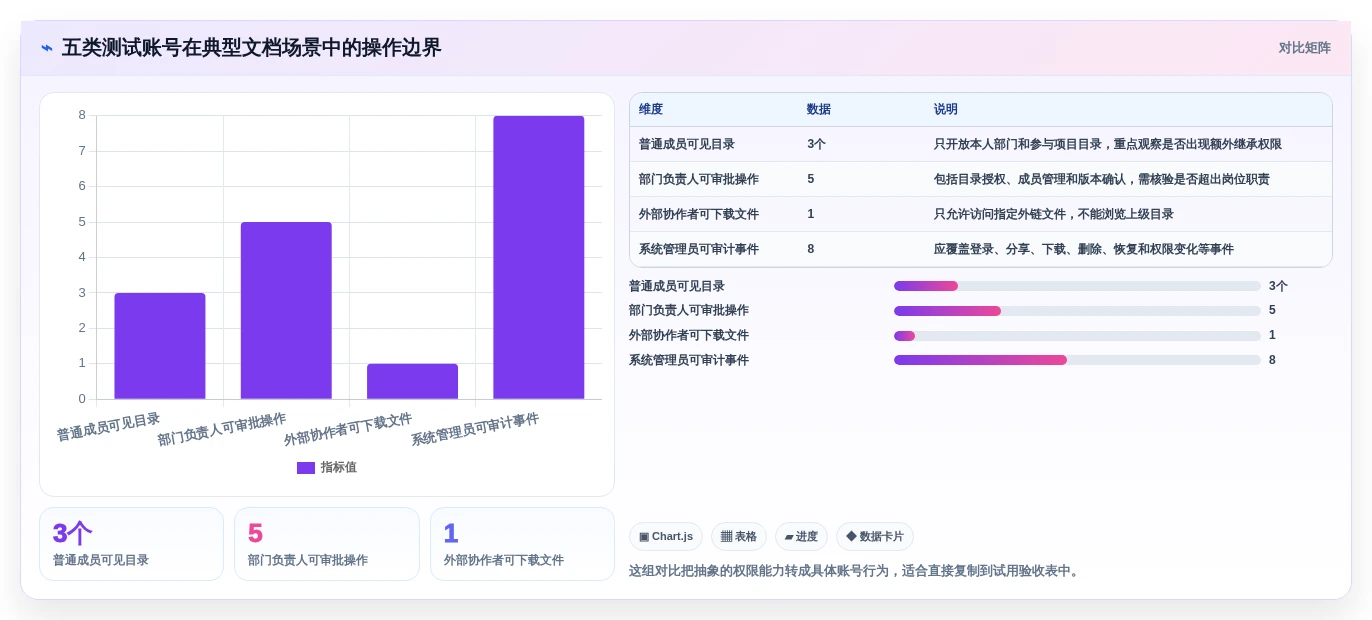Screen dimensions: 1372x620
Task: Click the title 五类测试账号在典型文档场景中的操作边界
Action: tap(251, 48)
